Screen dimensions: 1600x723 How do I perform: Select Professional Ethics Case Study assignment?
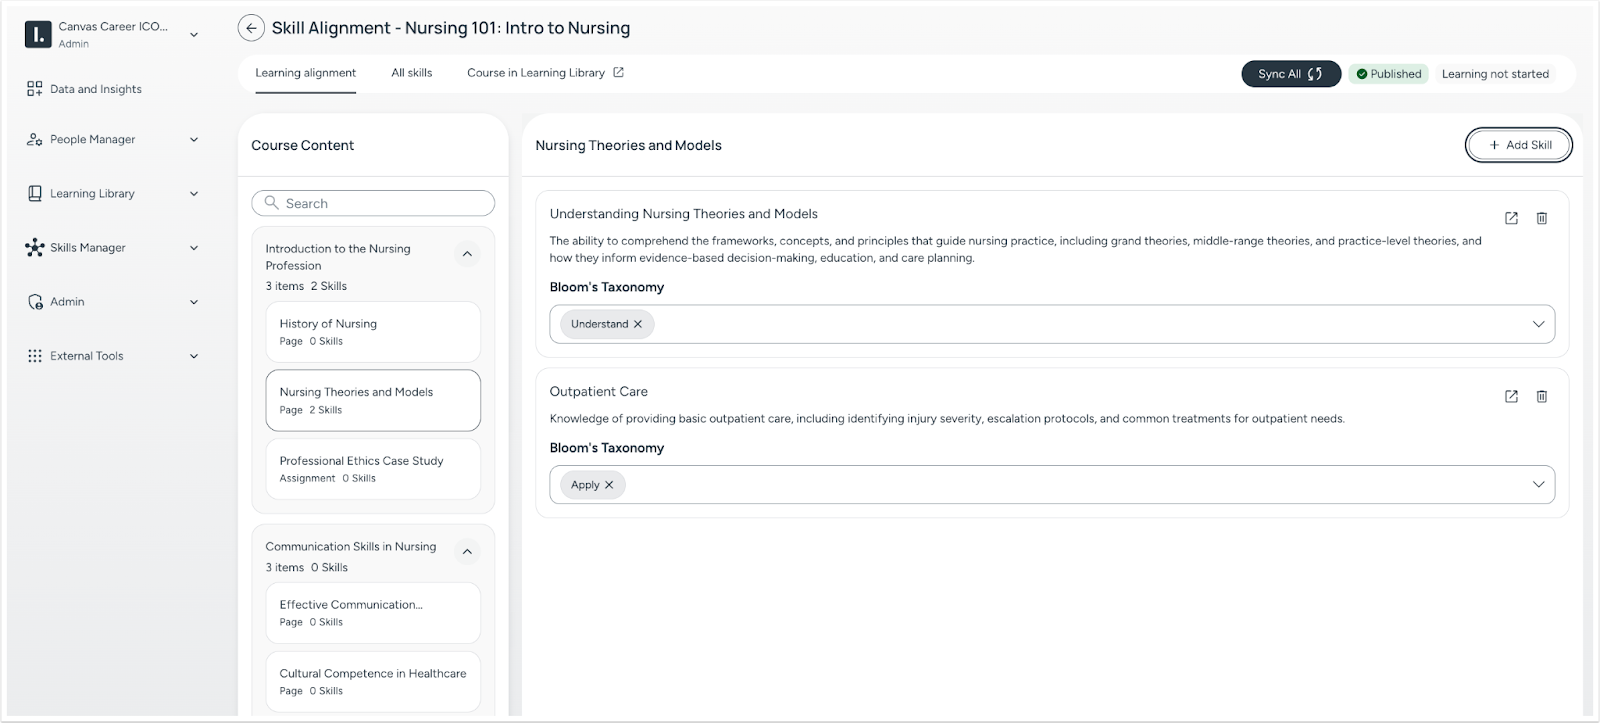pyautogui.click(x=373, y=469)
